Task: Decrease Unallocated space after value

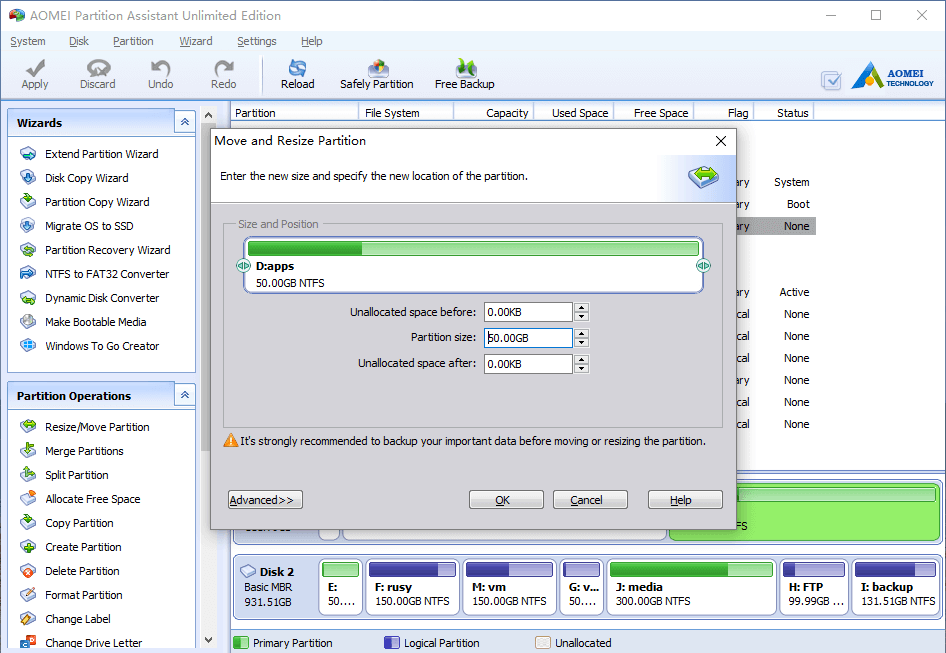Action: 582,369
